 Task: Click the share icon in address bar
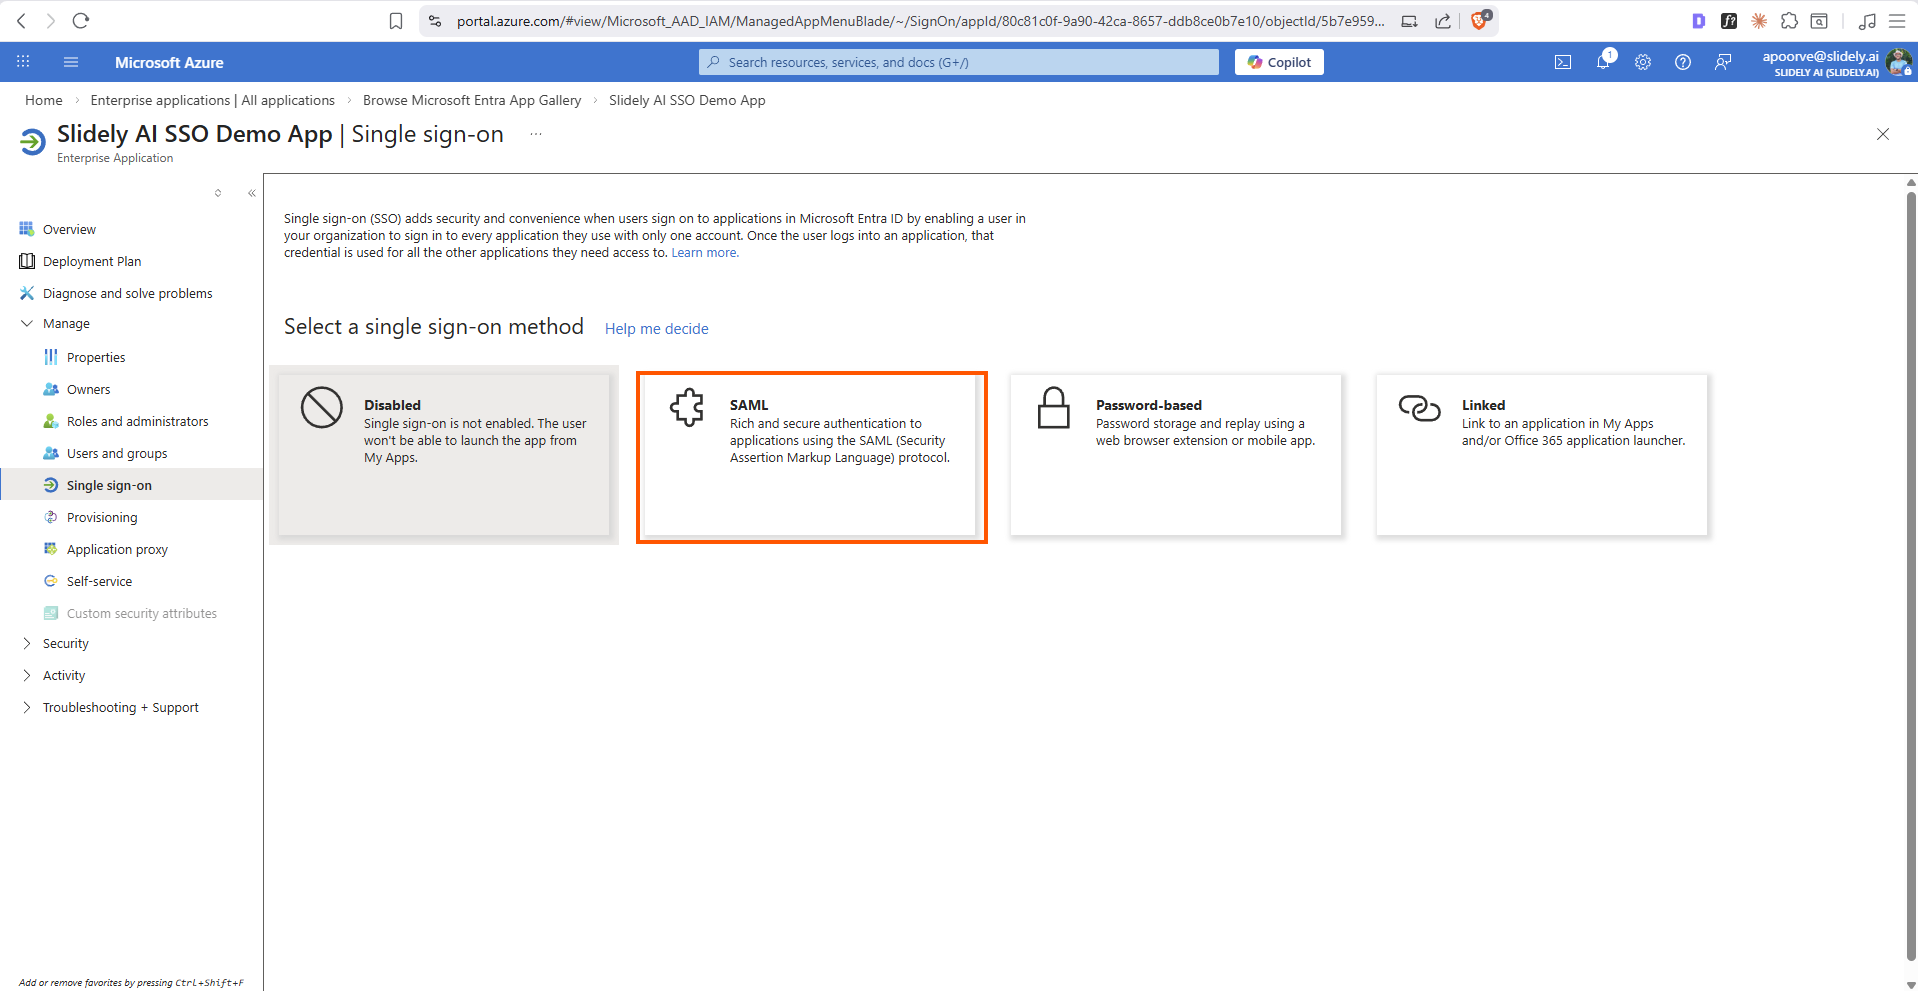(x=1443, y=21)
